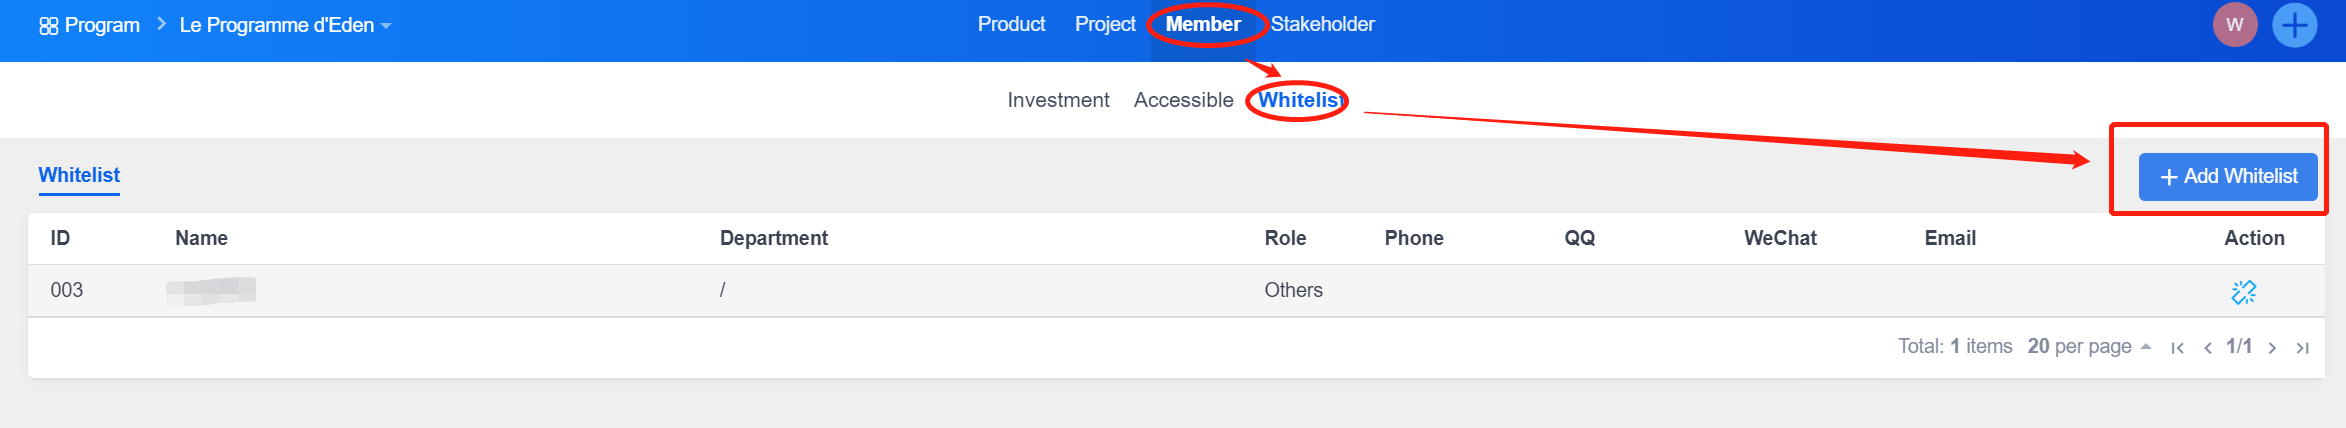Viewport: 2346px width, 428px height.
Task: Jump to the last page icon
Action: (2302, 348)
